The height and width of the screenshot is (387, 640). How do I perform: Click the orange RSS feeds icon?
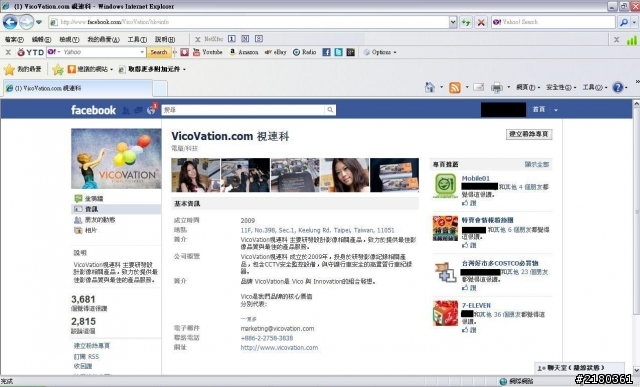pyautogui.click(x=454, y=87)
